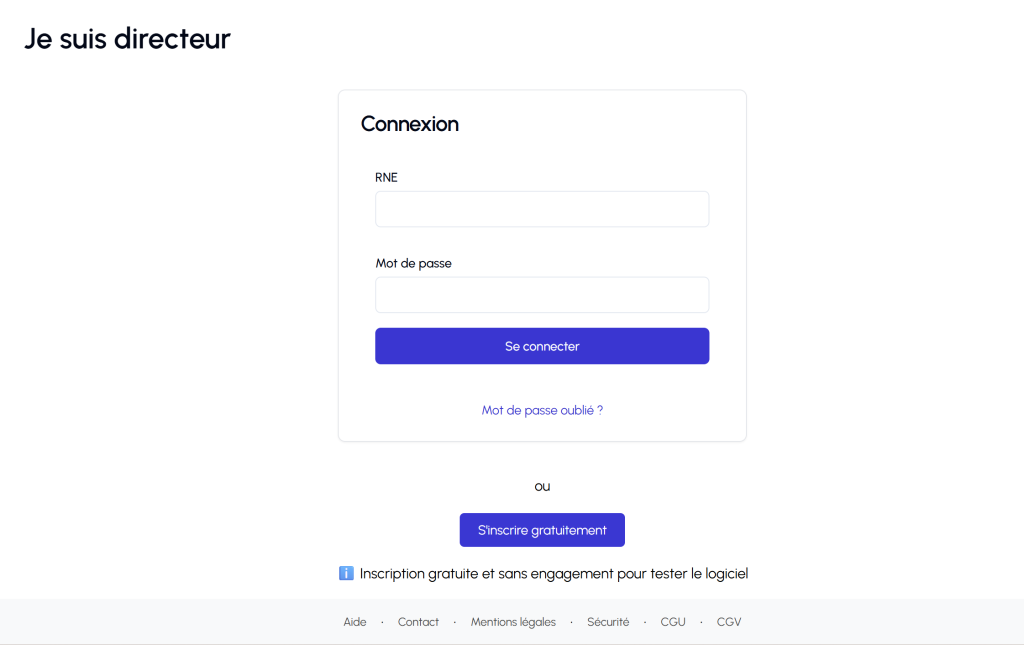Screen dimensions: 1024x645
Task: Open the Mot de passe oublié link
Action: click(542, 410)
